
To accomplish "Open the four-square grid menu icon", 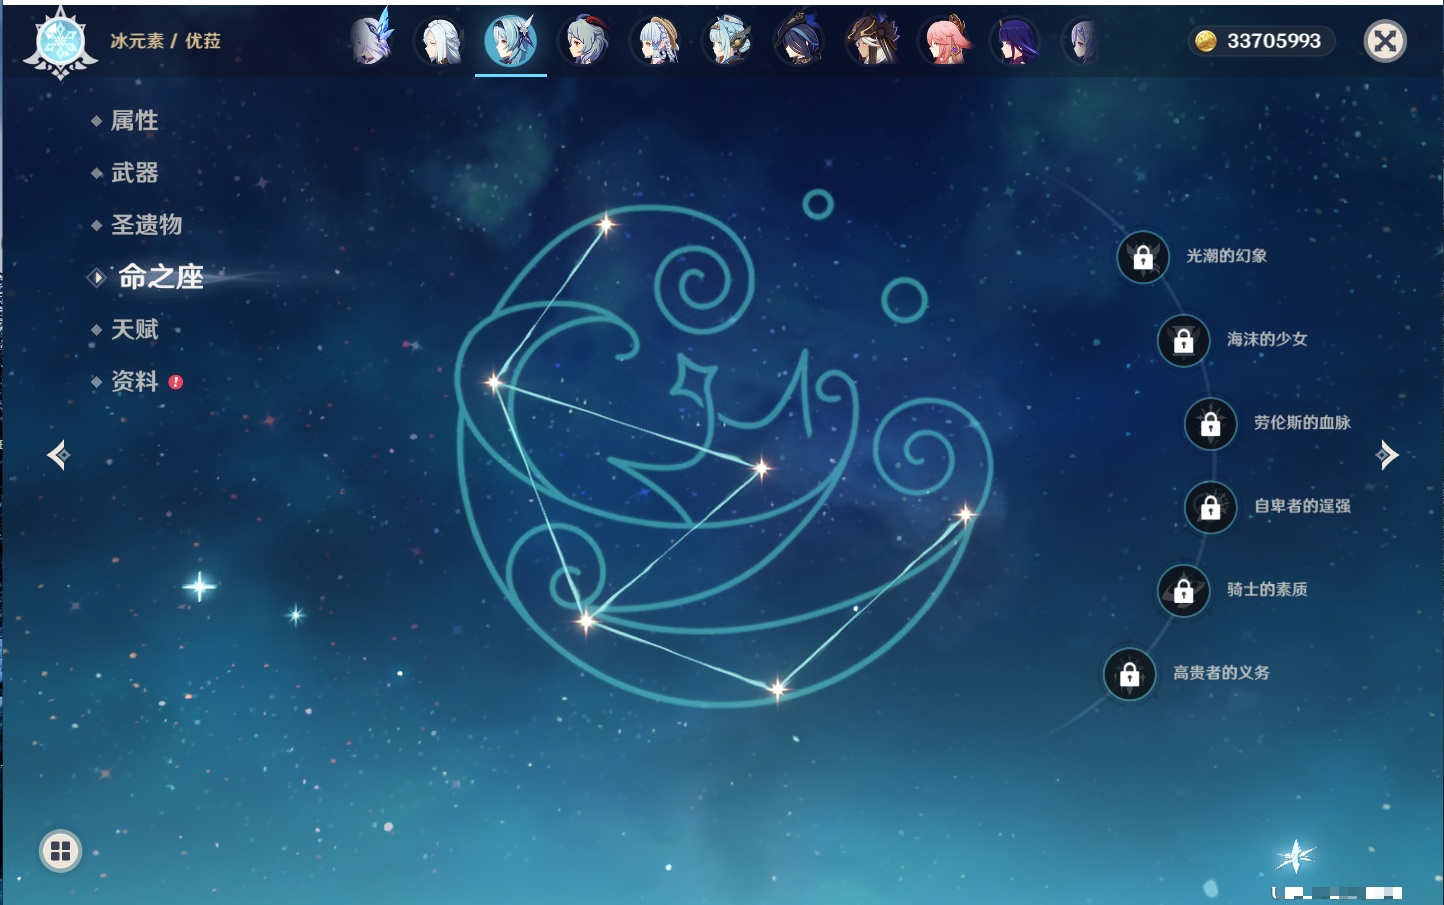I will click(x=60, y=851).
